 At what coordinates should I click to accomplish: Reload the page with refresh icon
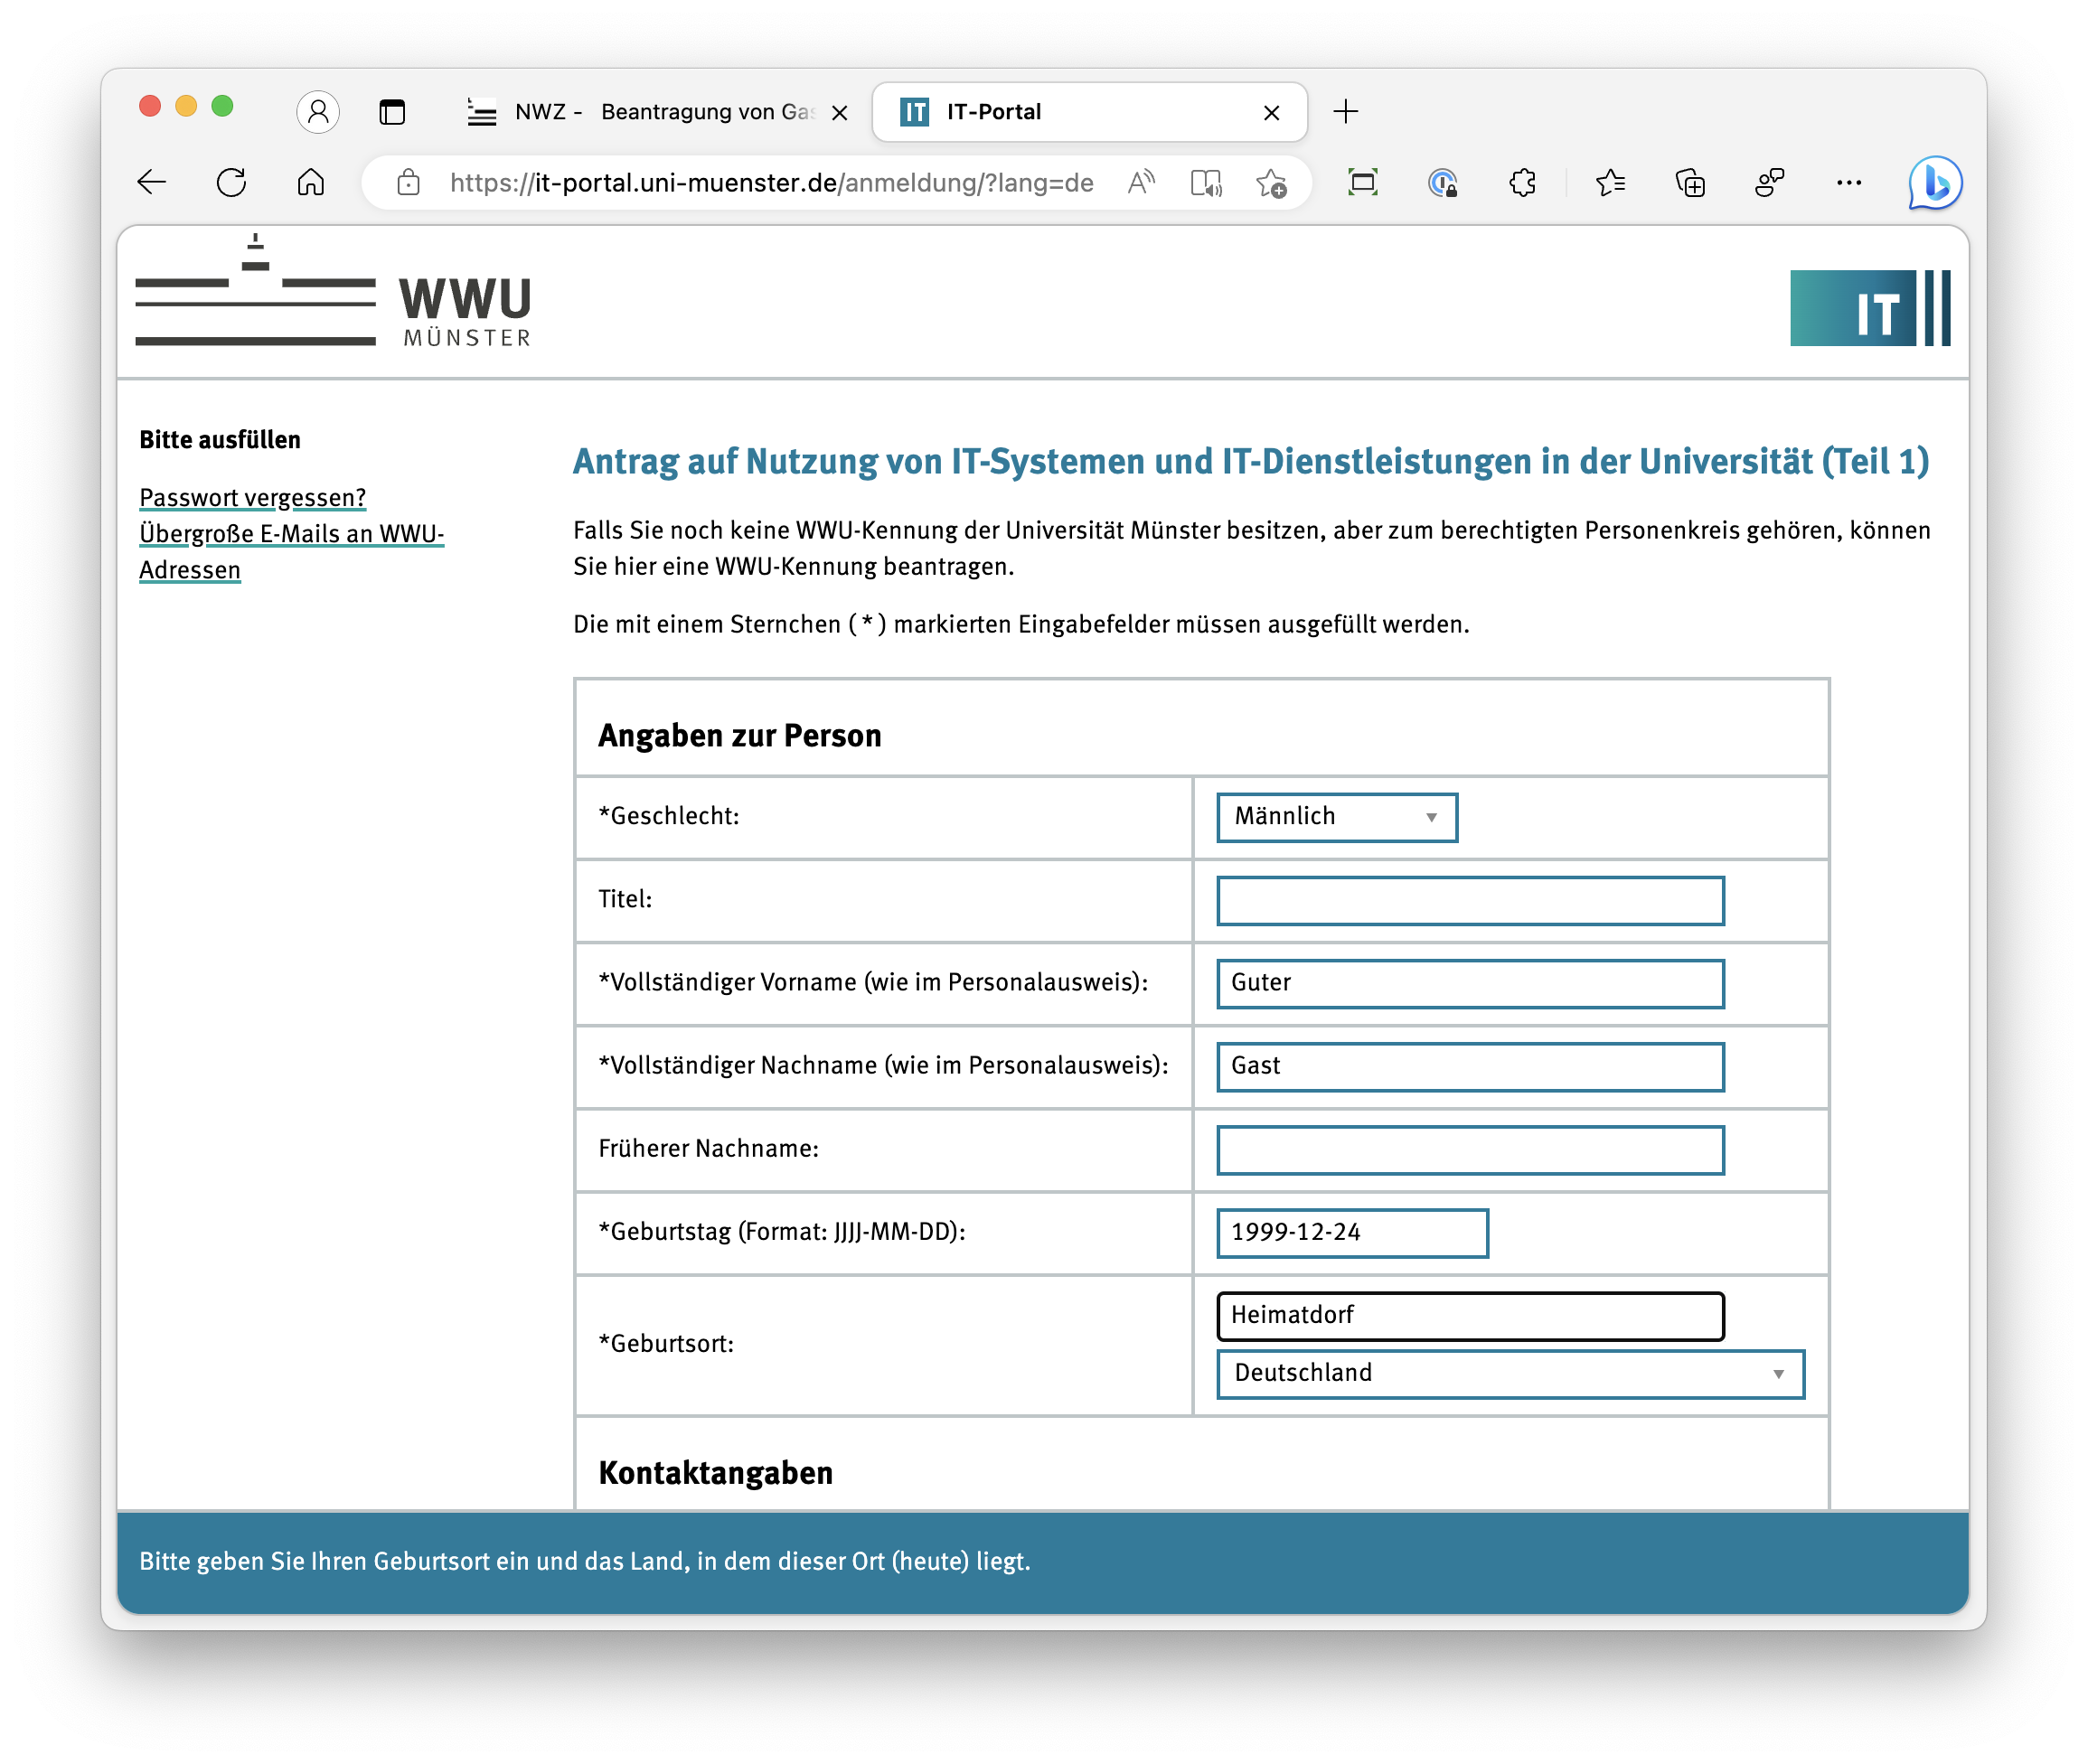[231, 182]
